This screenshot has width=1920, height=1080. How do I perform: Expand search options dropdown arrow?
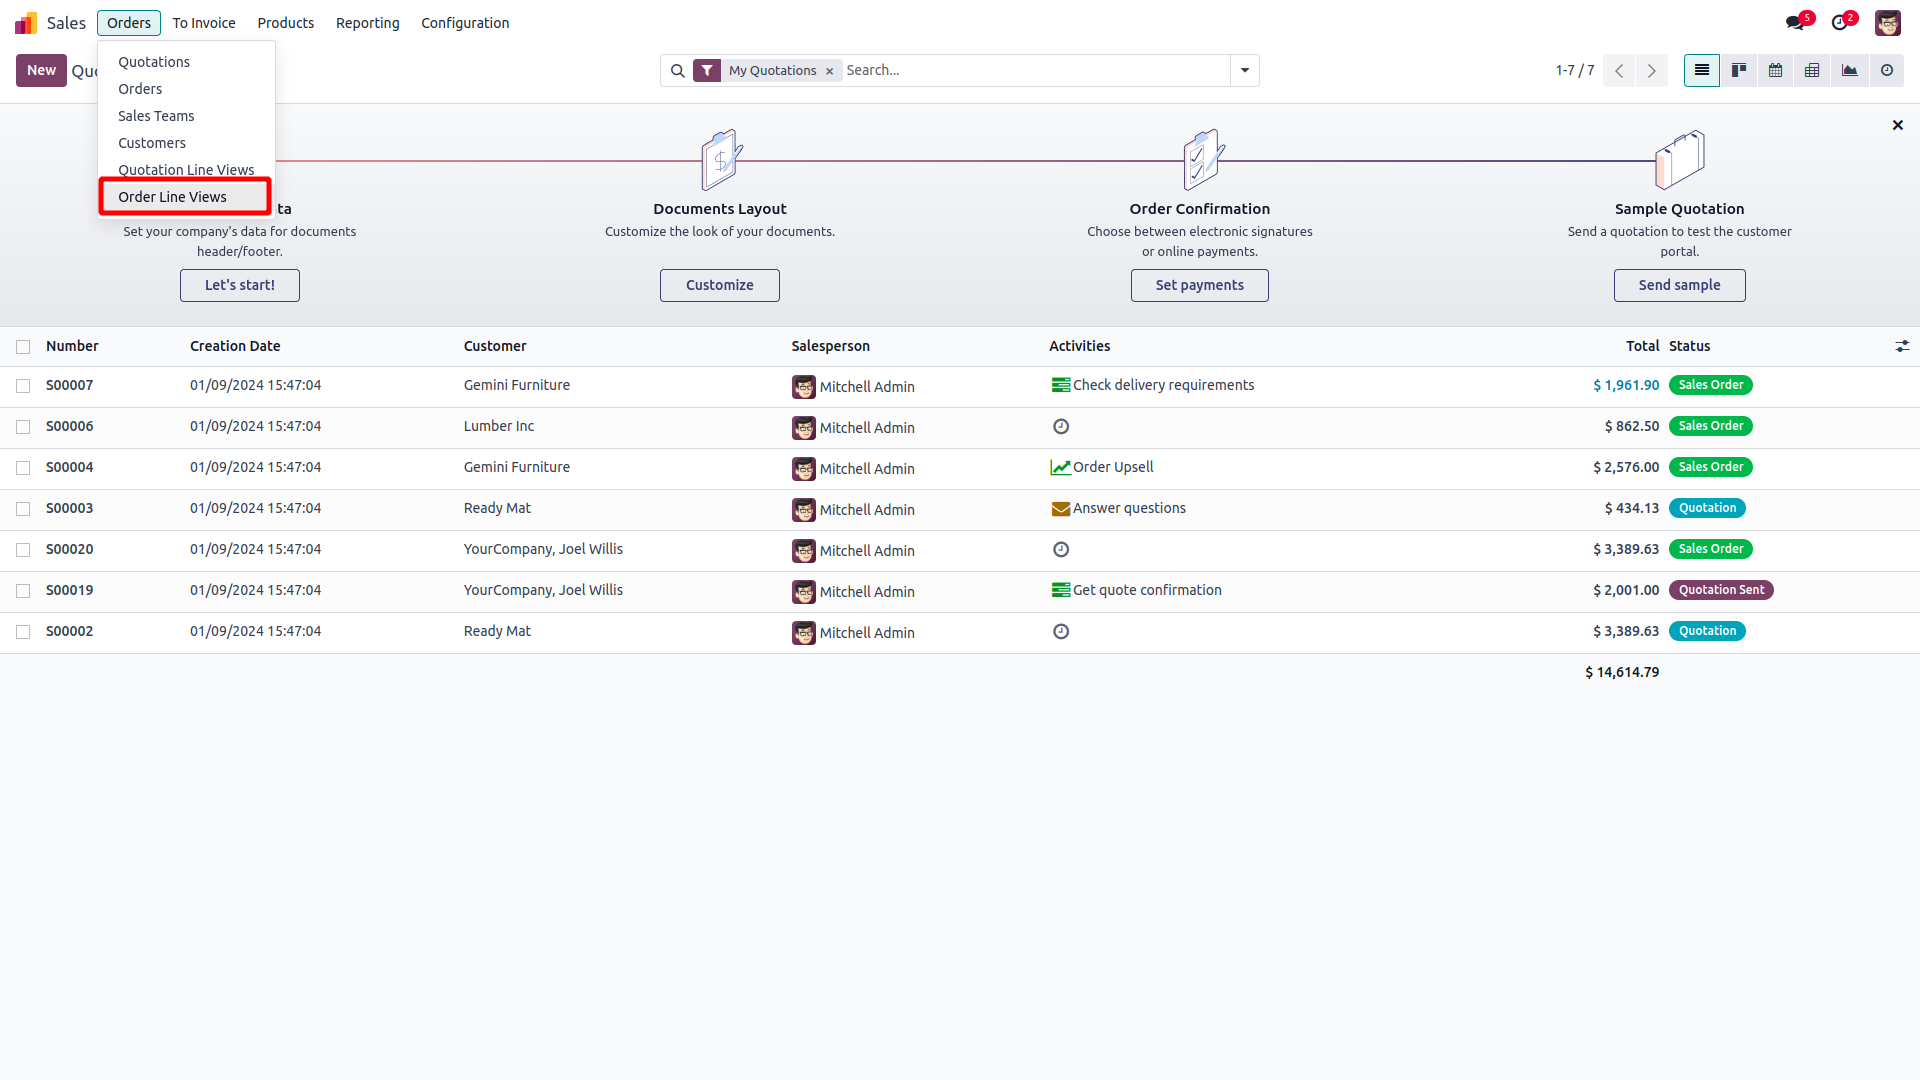[1245, 70]
